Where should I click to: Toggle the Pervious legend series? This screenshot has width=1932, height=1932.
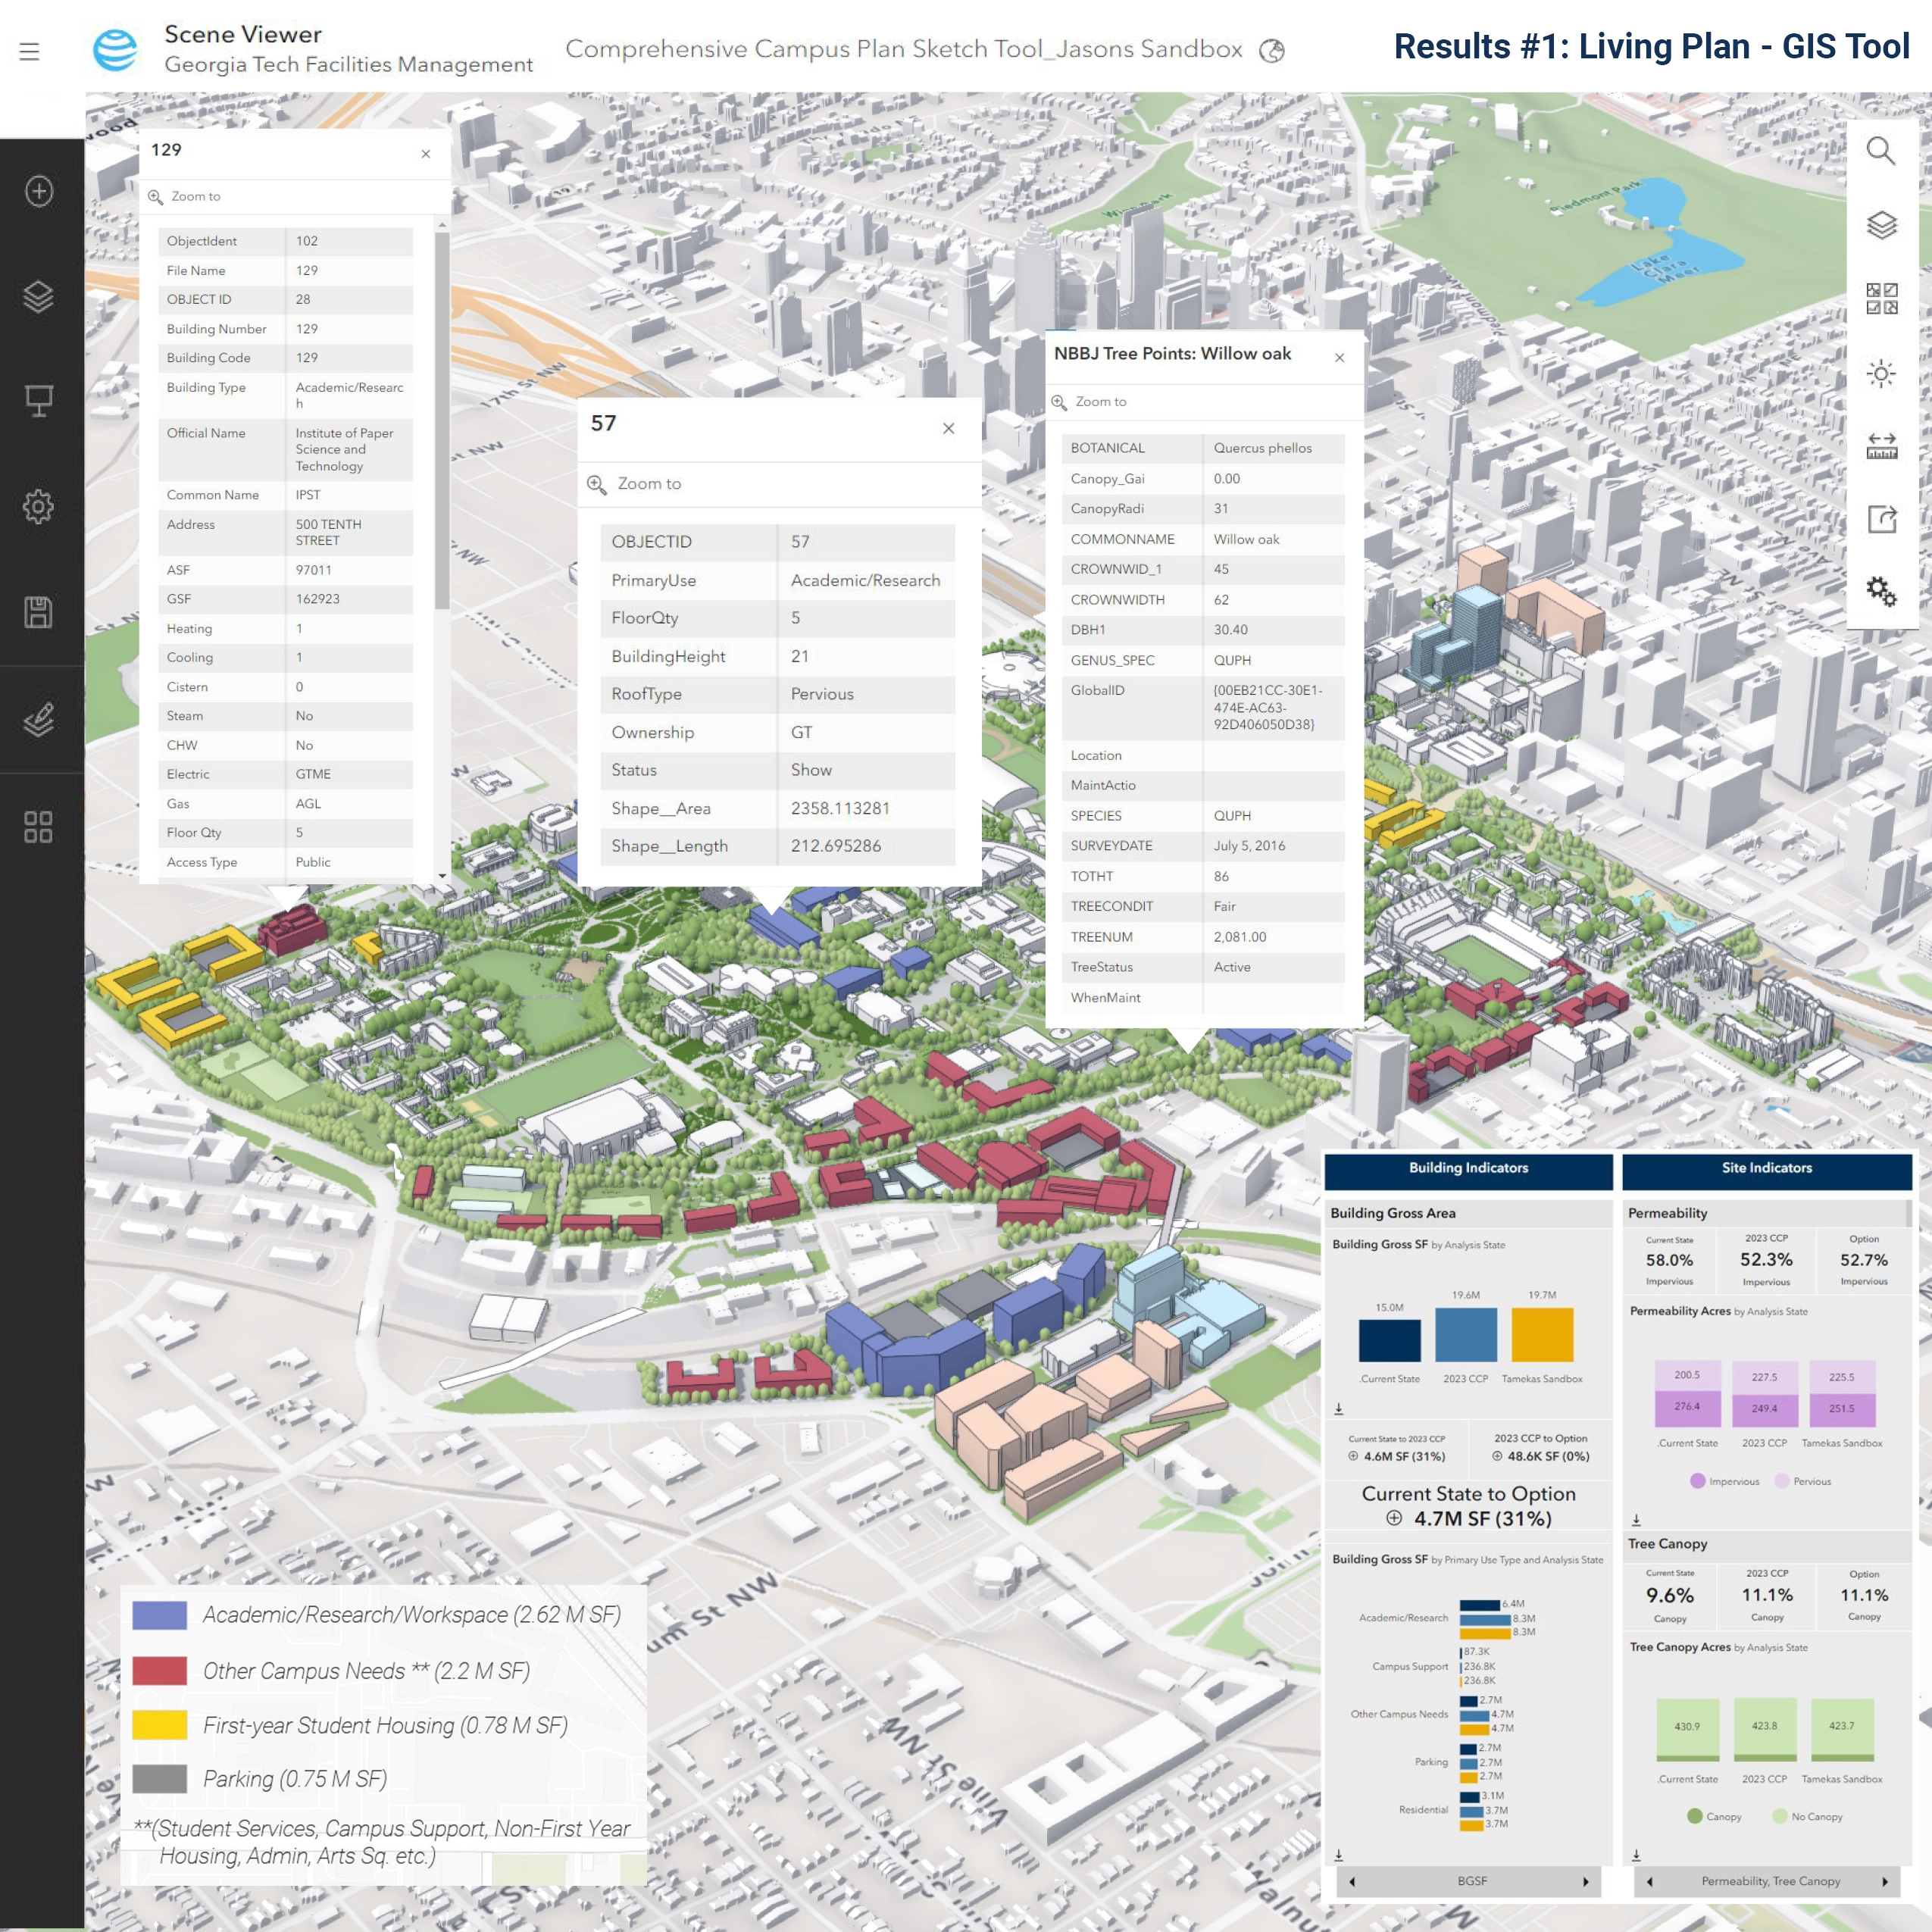click(1802, 1481)
